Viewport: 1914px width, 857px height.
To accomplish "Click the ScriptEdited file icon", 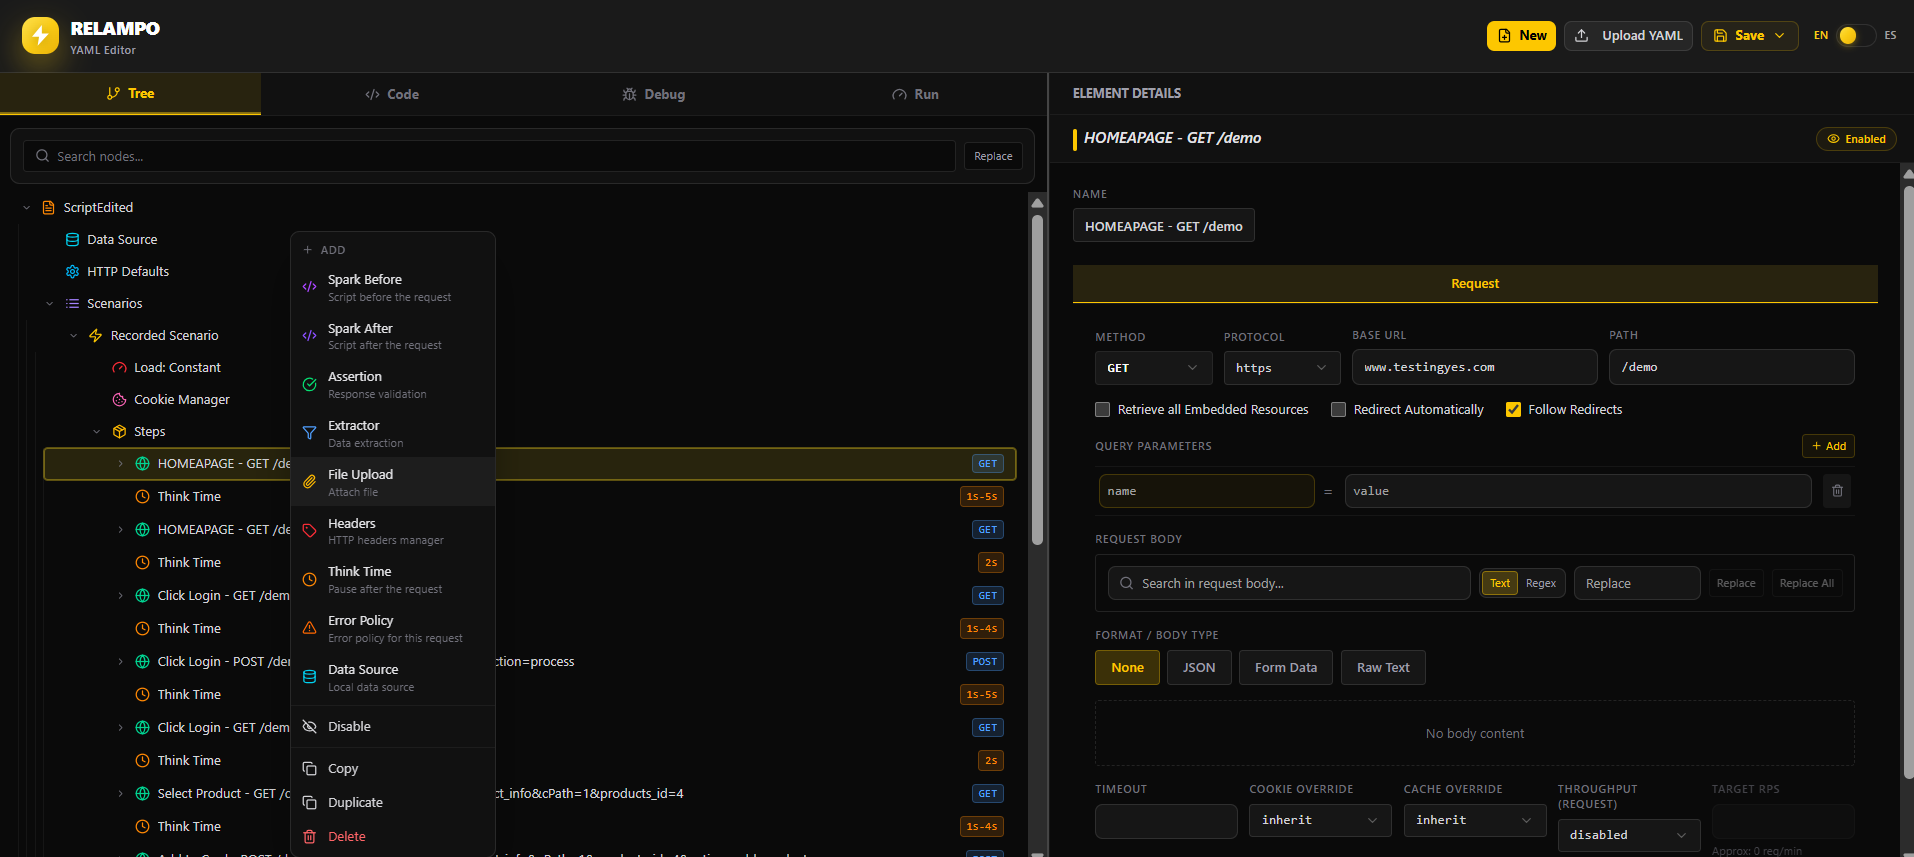I will point(48,208).
